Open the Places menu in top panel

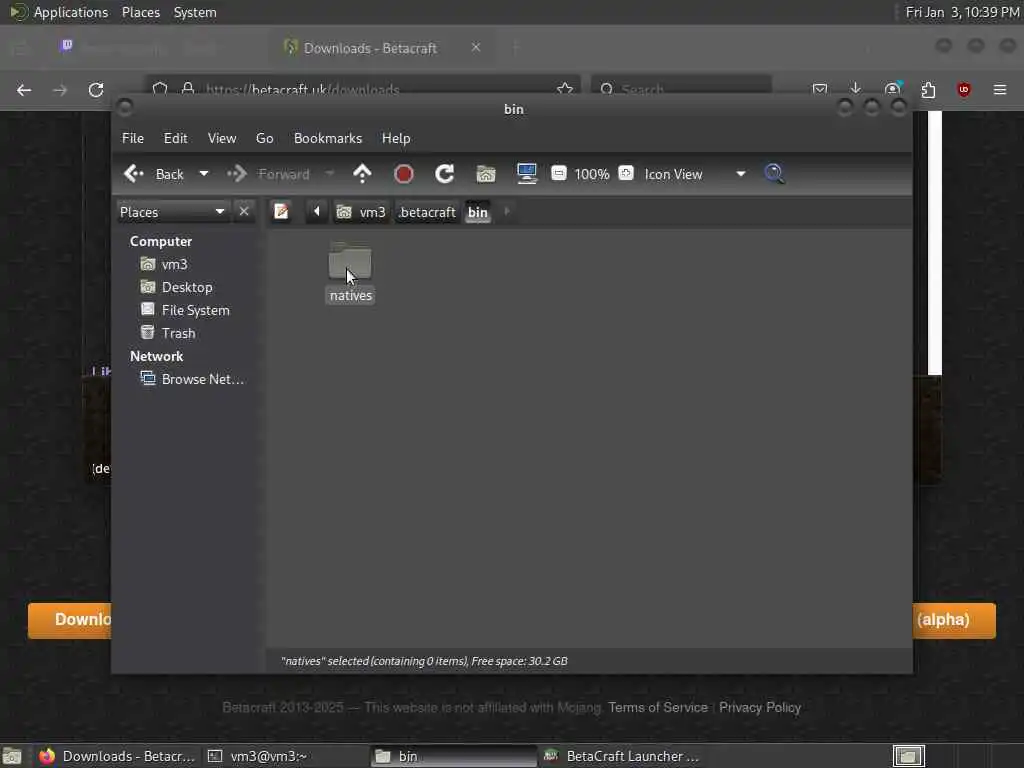(x=141, y=12)
